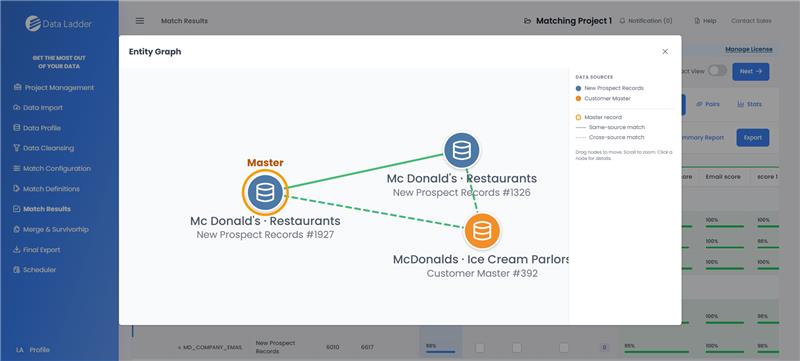The height and width of the screenshot is (361, 800).
Task: Open the Data Profile section
Action: point(37,128)
